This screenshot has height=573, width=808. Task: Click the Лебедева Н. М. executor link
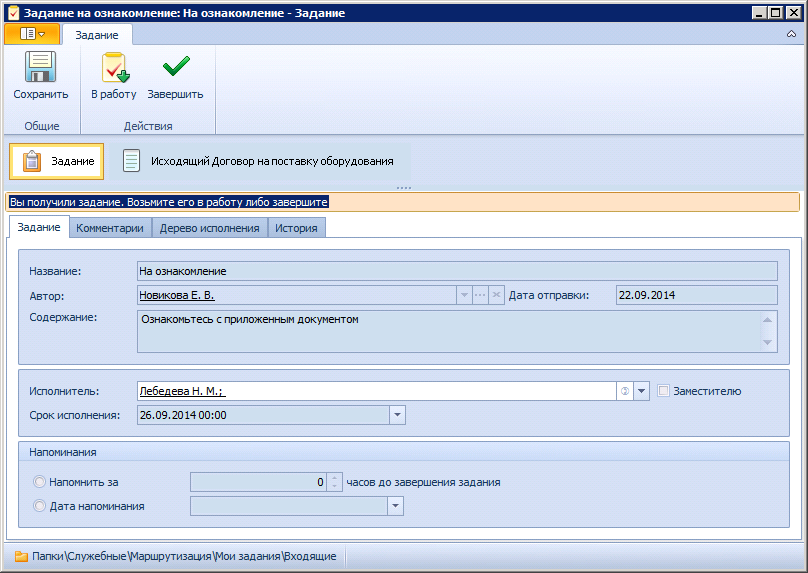click(x=181, y=391)
